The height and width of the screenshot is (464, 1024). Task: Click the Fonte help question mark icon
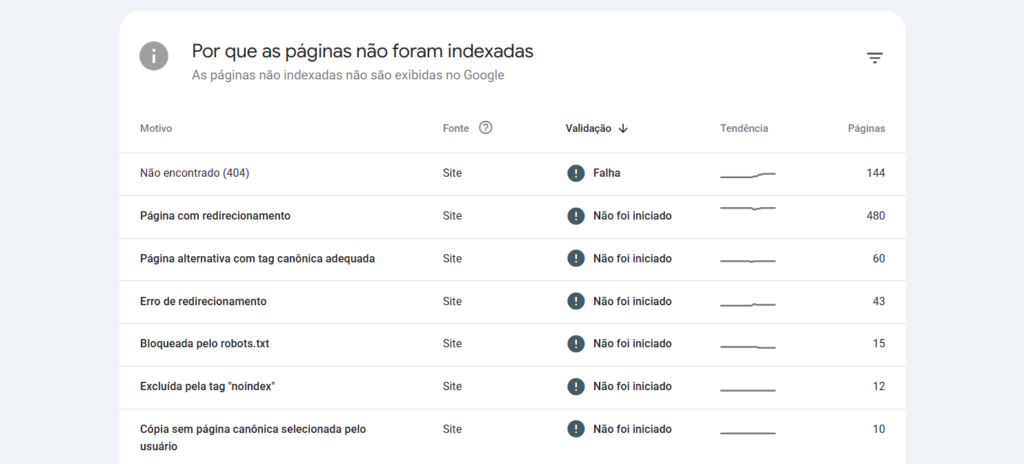tap(486, 128)
